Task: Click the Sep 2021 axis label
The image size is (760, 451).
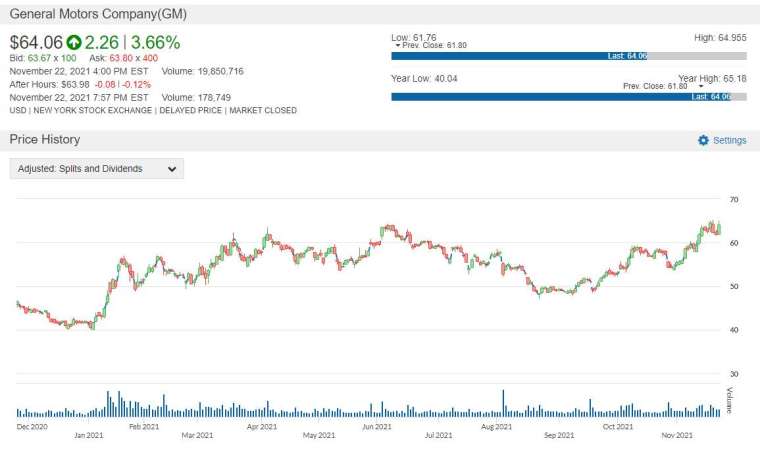Action: [x=559, y=435]
